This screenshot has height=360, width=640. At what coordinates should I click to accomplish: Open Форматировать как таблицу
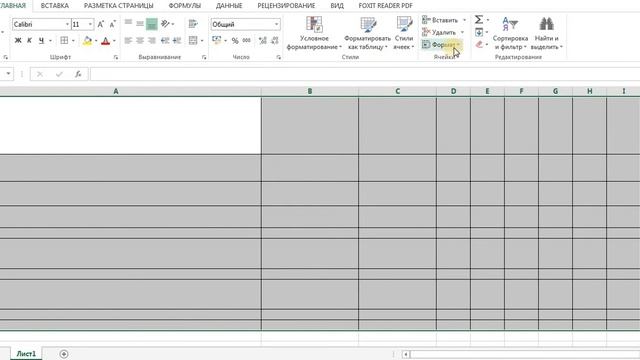pyautogui.click(x=367, y=33)
